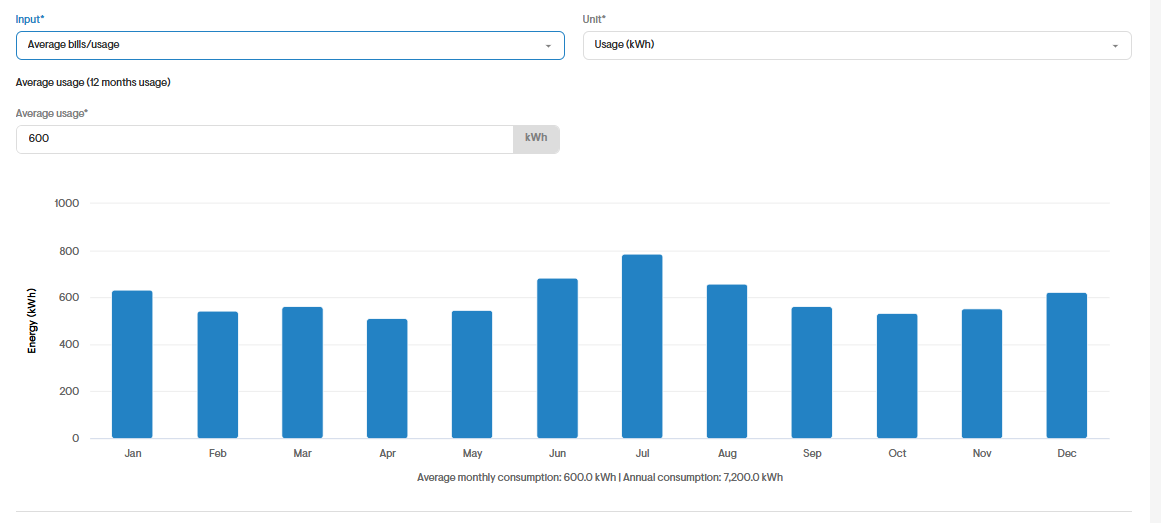The width and height of the screenshot is (1161, 523).
Task: Focus the Average usage input field
Action: [264, 139]
